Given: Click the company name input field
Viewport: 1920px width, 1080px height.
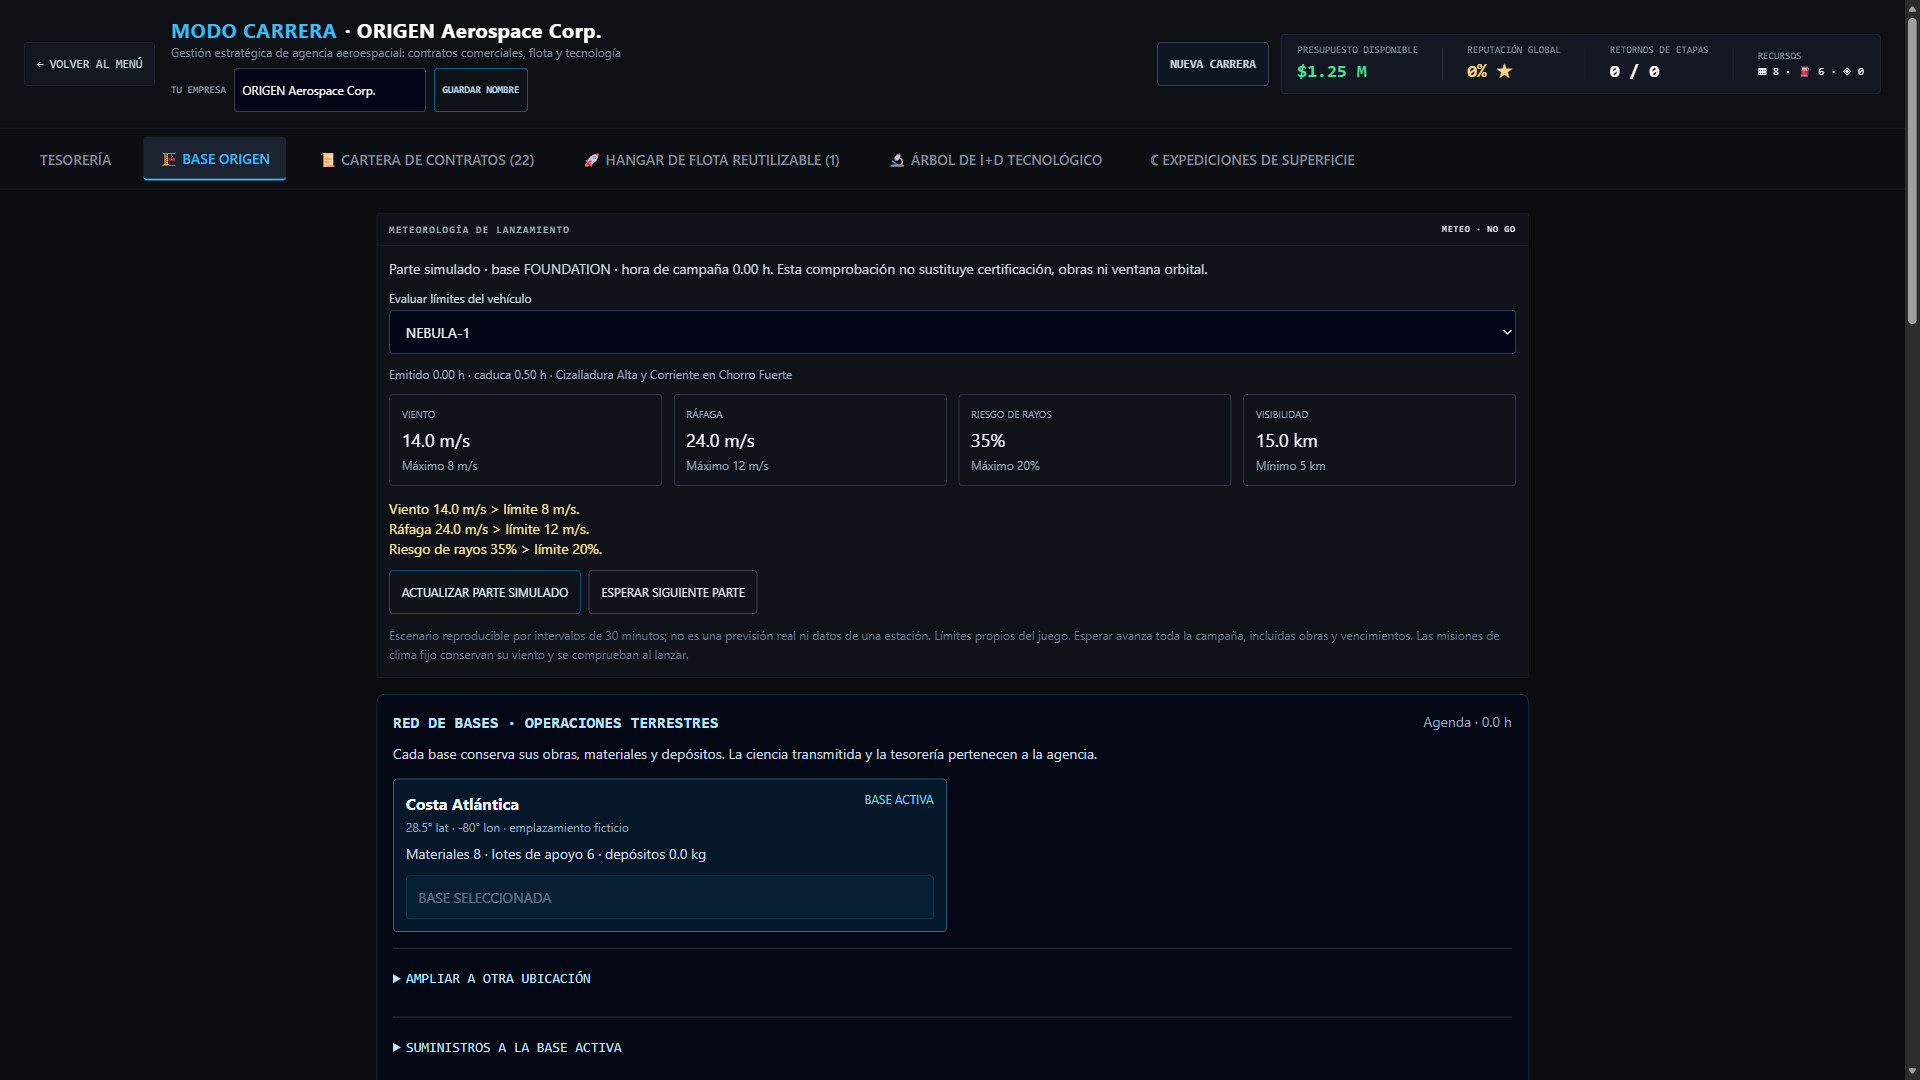Looking at the screenshot, I should (330, 90).
